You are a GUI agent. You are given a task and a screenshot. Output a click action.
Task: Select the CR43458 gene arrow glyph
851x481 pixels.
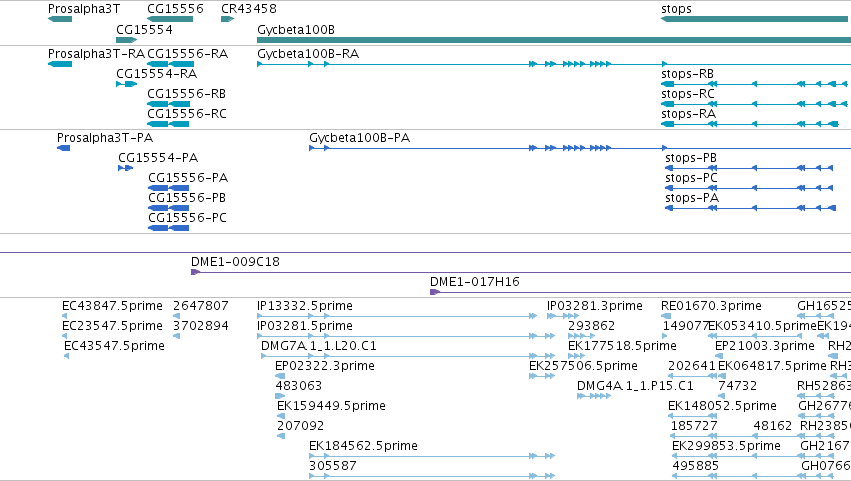[227, 20]
